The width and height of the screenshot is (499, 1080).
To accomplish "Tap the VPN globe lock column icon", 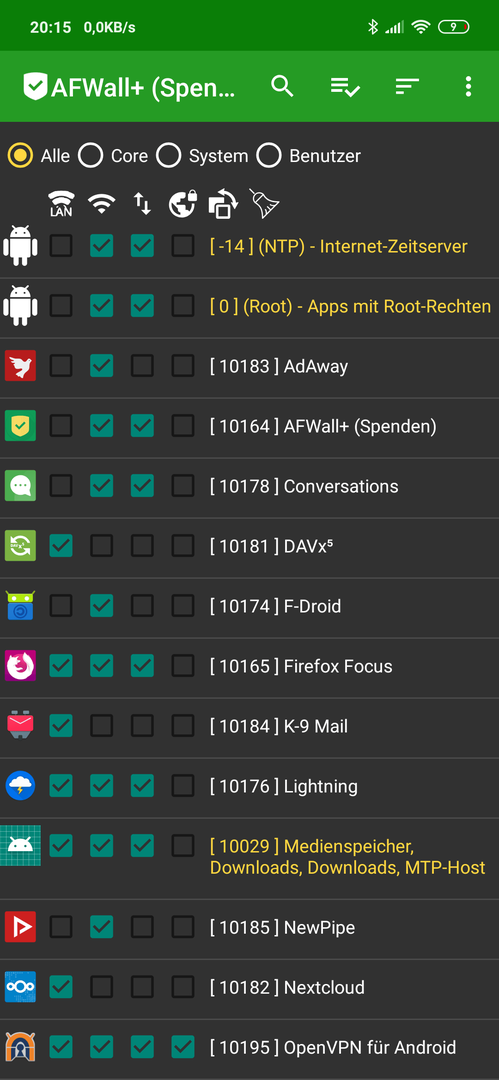I will [183, 204].
